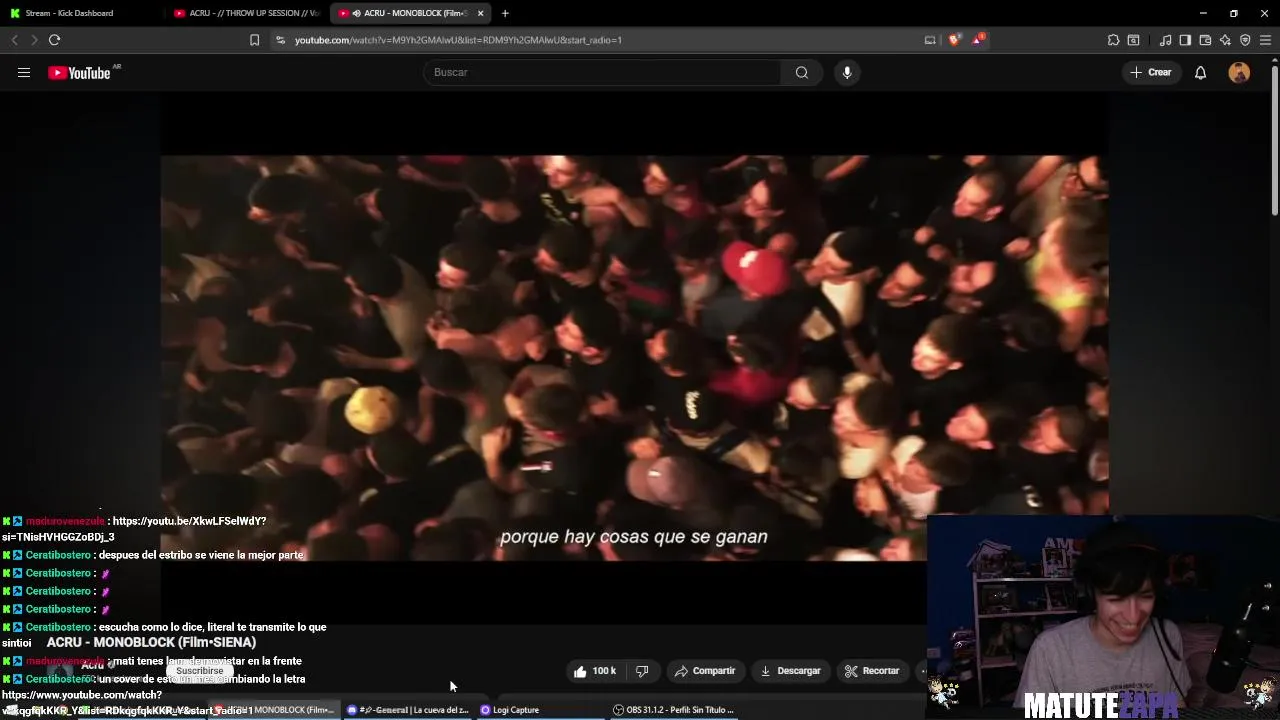The image size is (1280, 720).
Task: Download the video with Descargar
Action: [x=790, y=671]
